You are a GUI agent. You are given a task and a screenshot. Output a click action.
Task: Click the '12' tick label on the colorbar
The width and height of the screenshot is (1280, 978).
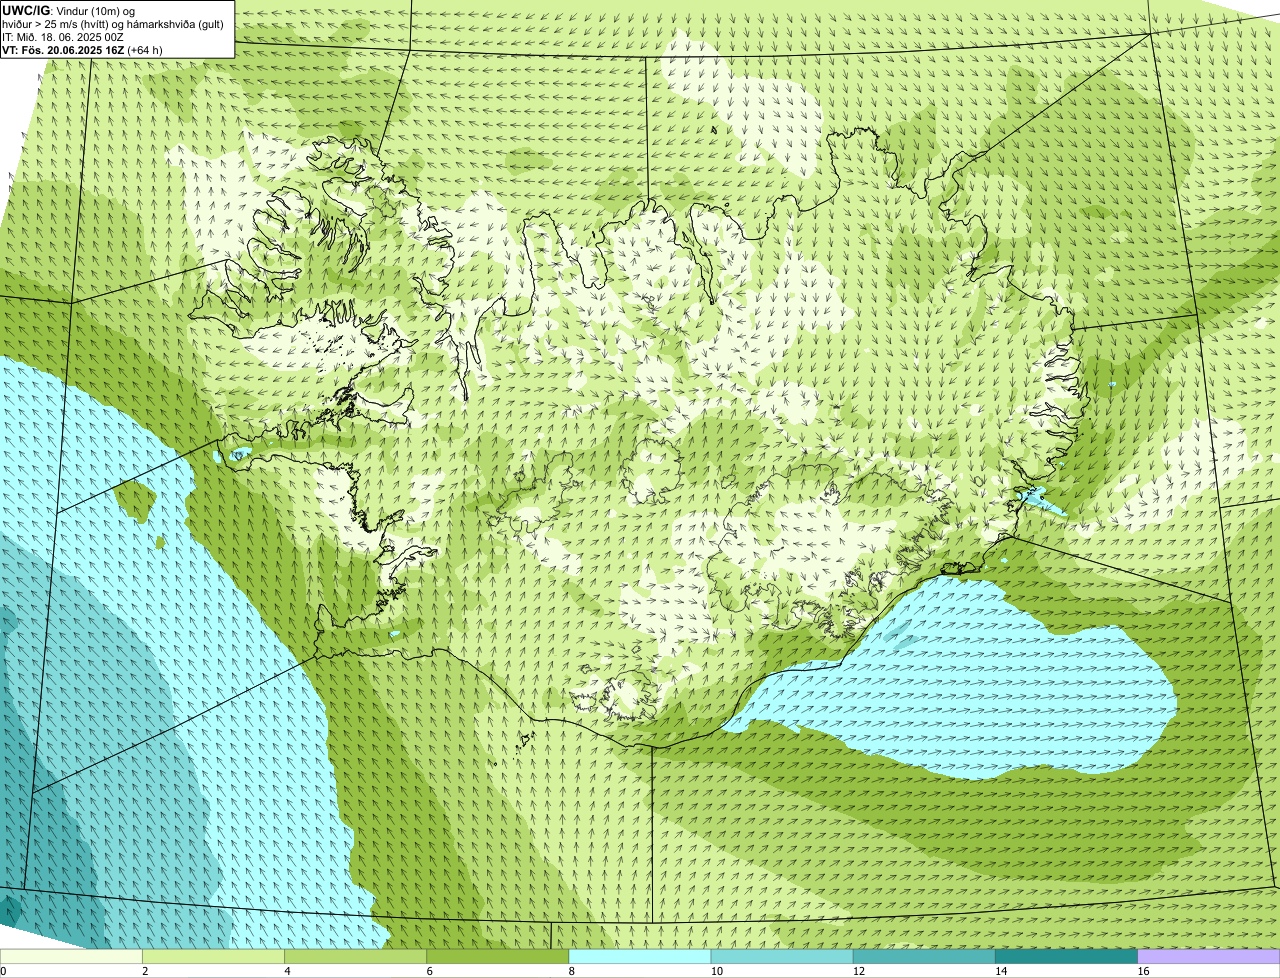(858, 971)
